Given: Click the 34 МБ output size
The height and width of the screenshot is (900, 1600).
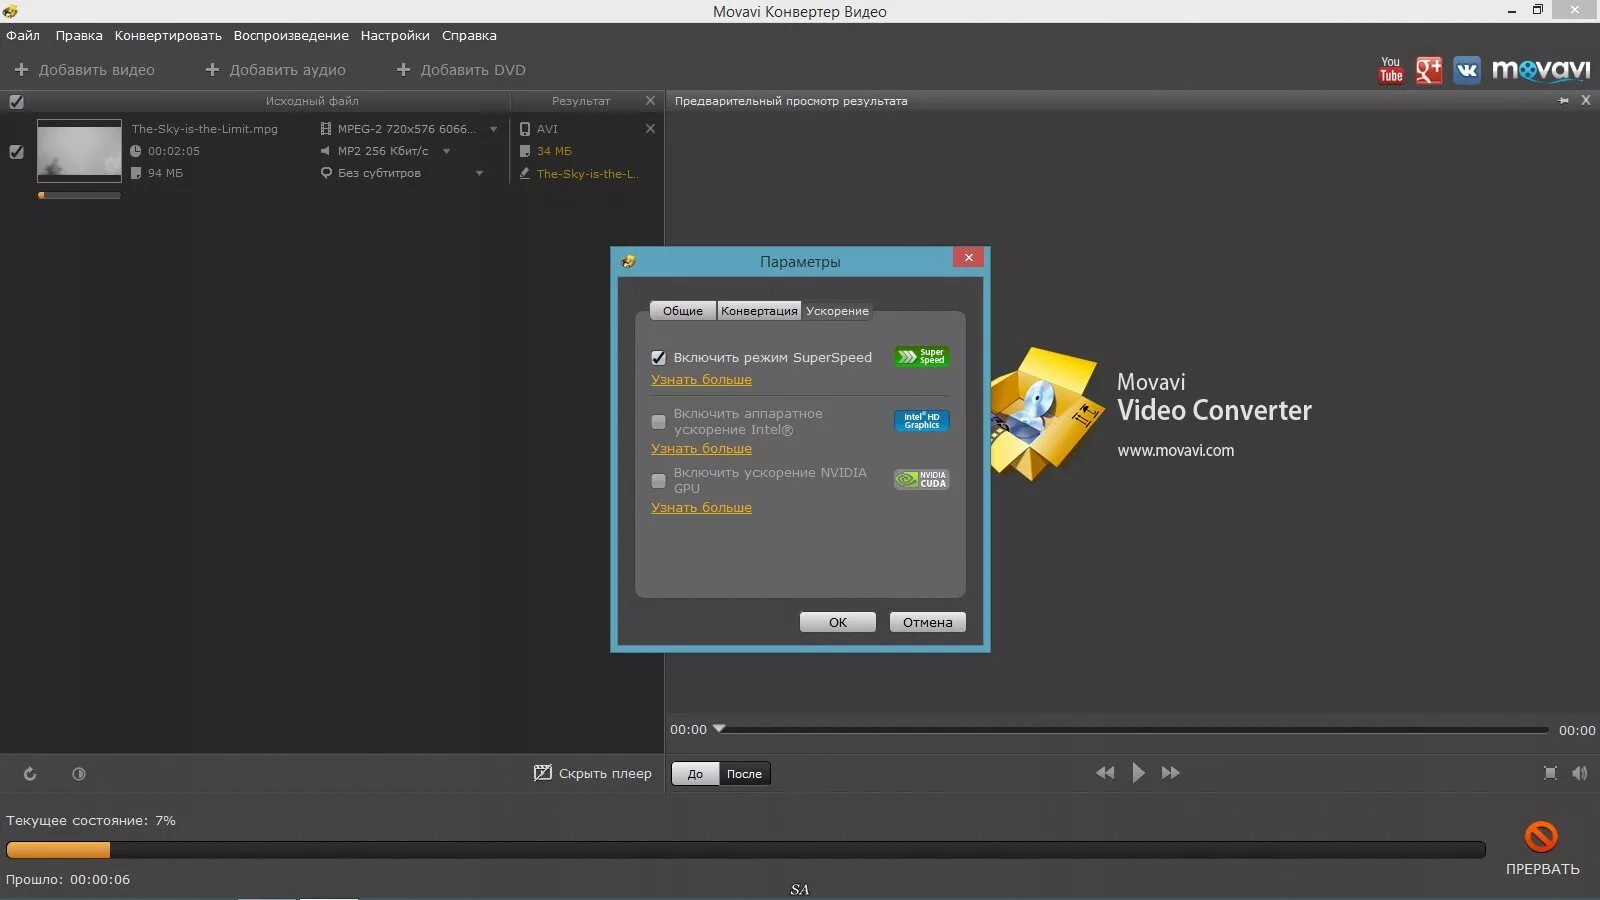Looking at the screenshot, I should click(x=554, y=151).
